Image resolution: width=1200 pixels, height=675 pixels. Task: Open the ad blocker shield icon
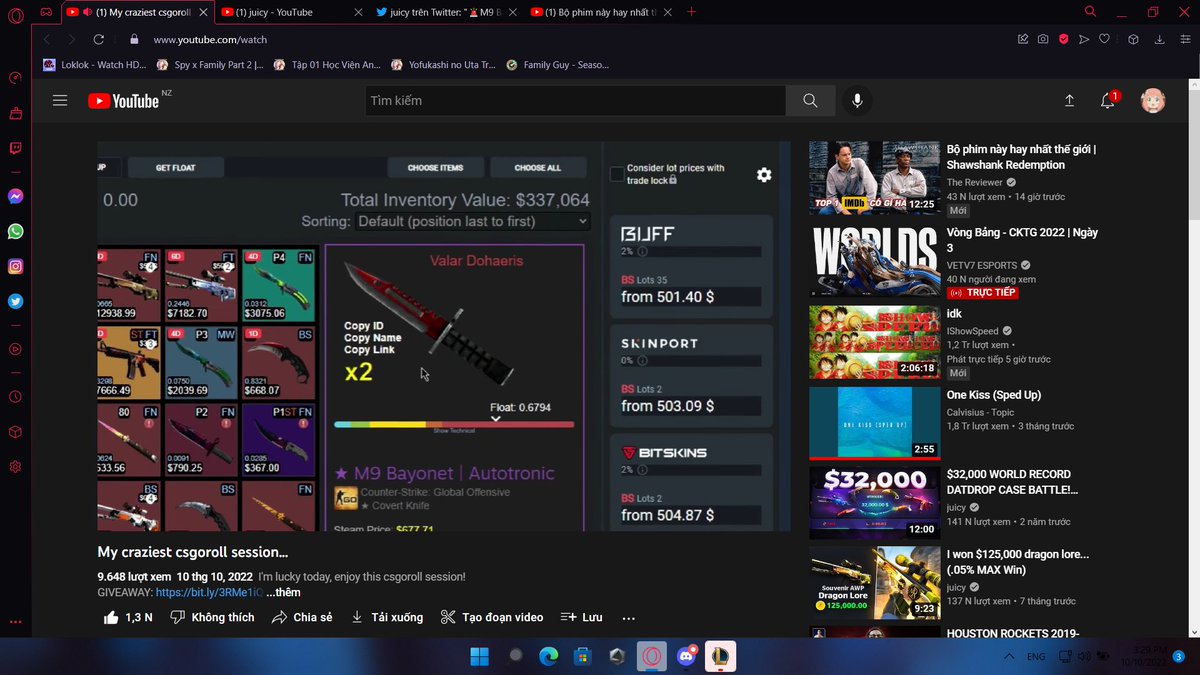tap(1064, 40)
